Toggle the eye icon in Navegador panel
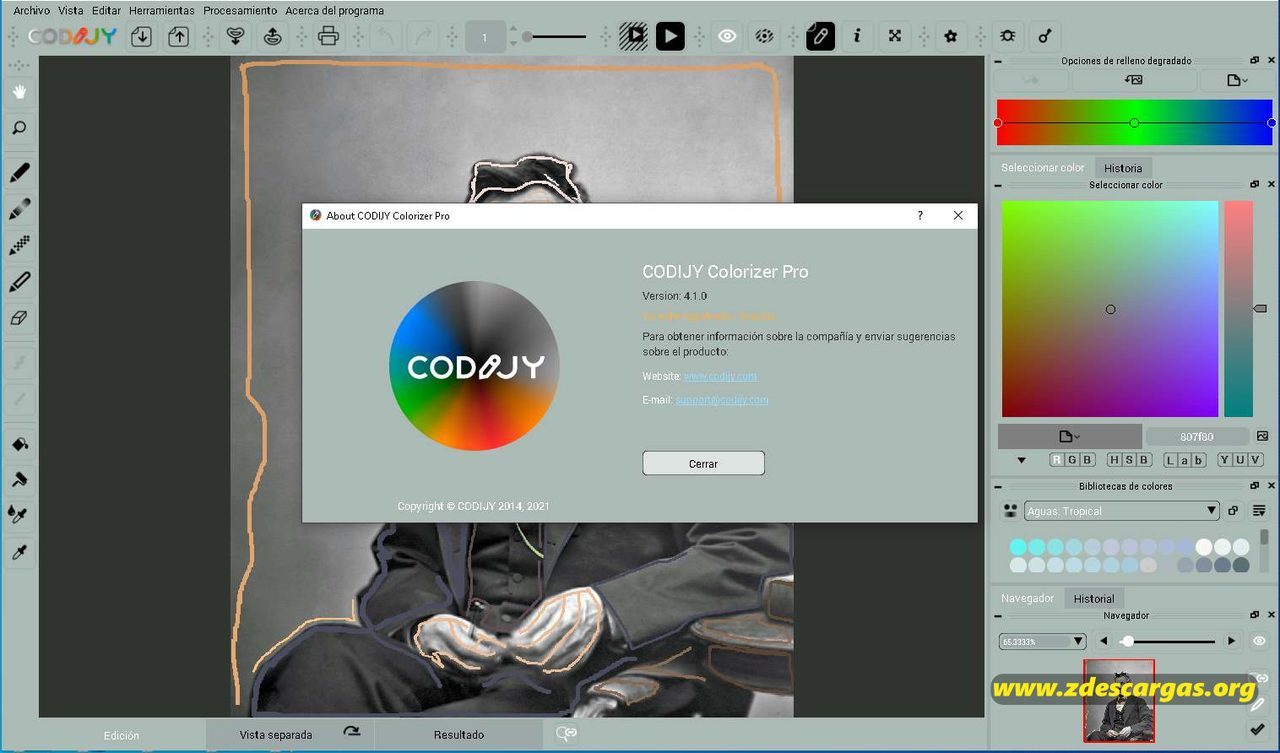 [x=1259, y=641]
